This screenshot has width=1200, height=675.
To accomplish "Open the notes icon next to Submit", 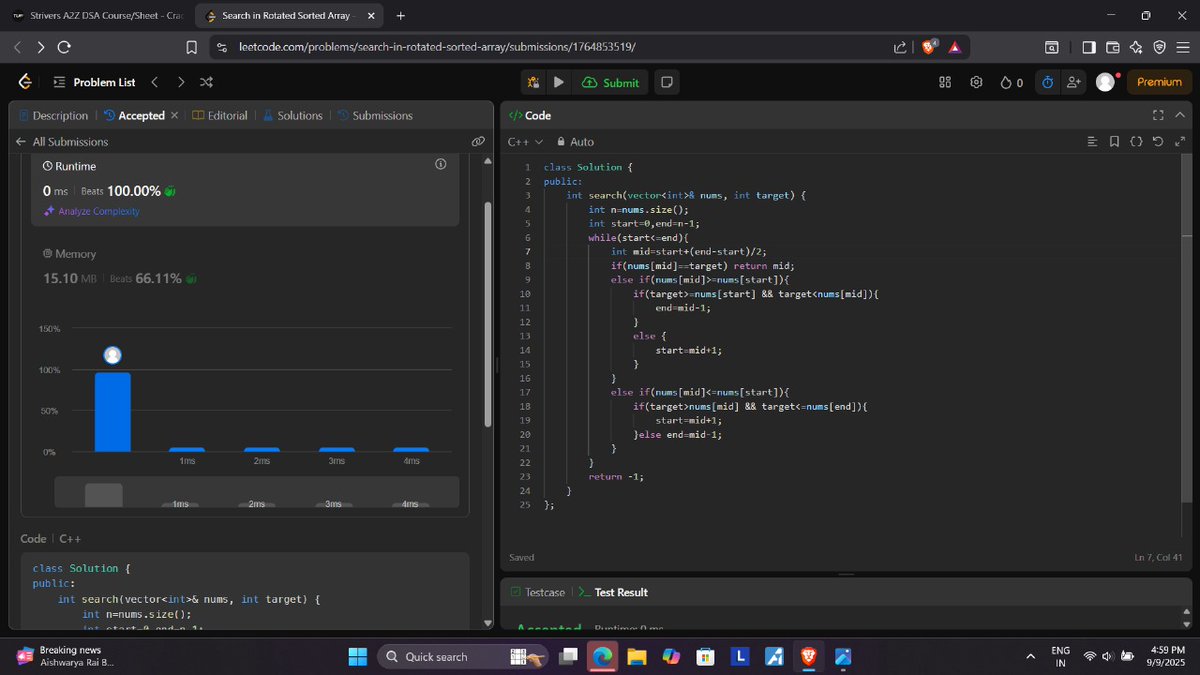I will [667, 82].
